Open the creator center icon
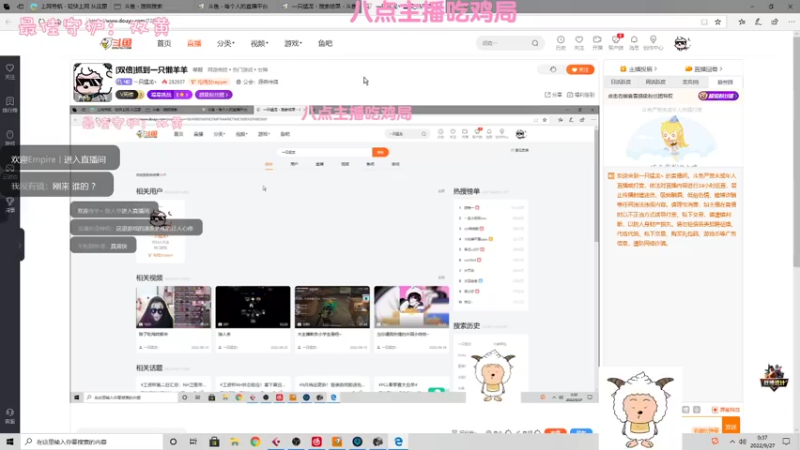The width and height of the screenshot is (800, 450). click(x=653, y=42)
